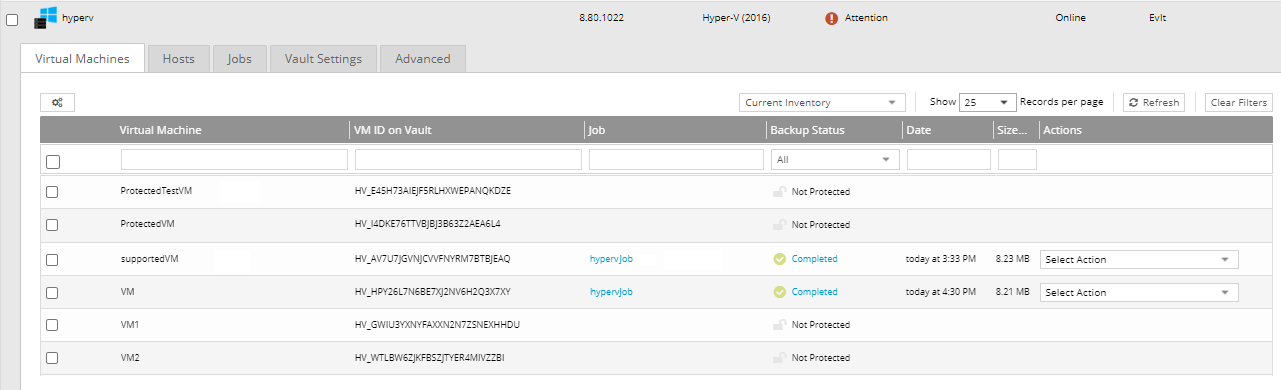Click vault ID HV_HPY26L7N6BE7XJ2NV6H2Q3X7XY
This screenshot has height=390, width=1281.
[x=433, y=292]
